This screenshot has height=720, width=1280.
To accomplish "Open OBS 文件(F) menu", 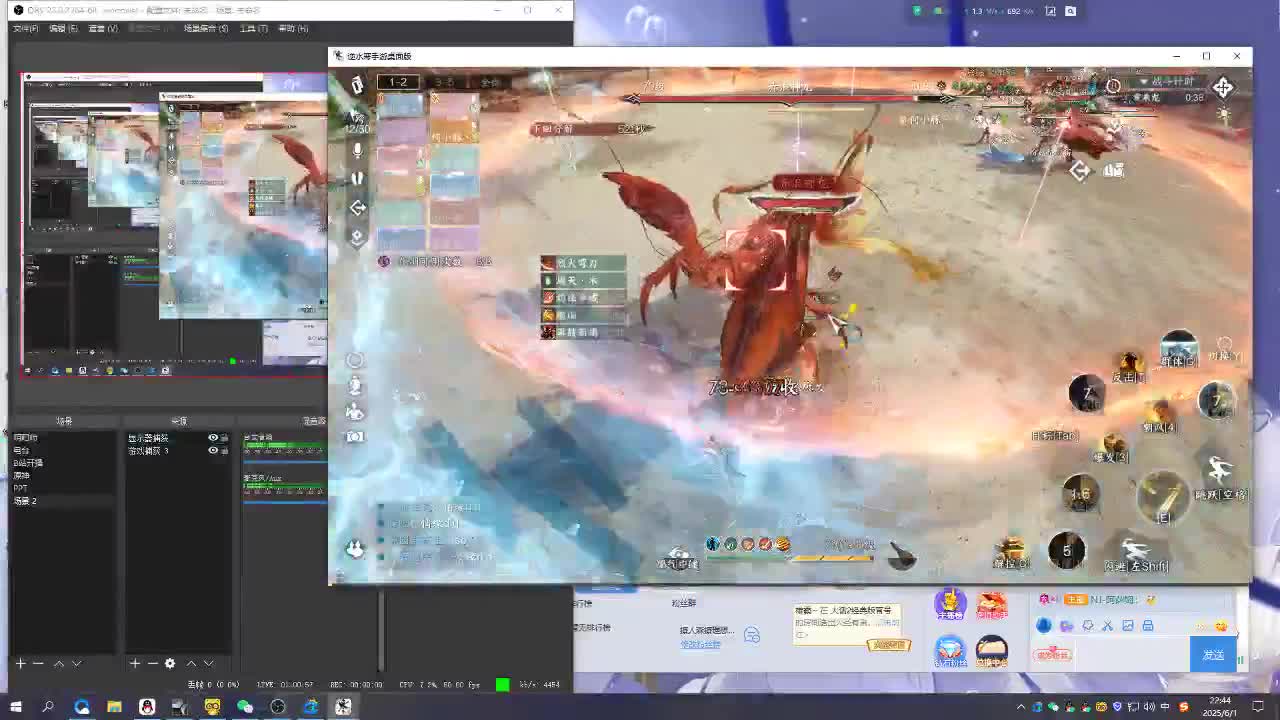I will pos(25,28).
